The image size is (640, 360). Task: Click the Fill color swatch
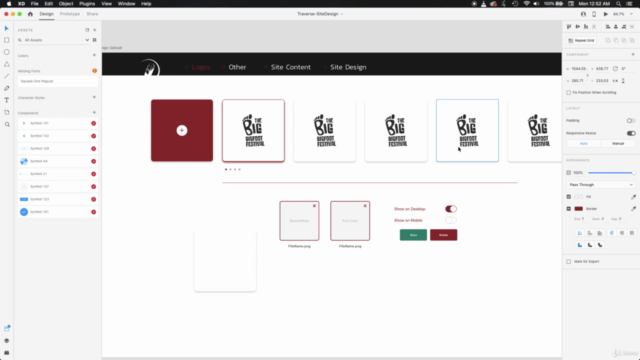(x=578, y=197)
